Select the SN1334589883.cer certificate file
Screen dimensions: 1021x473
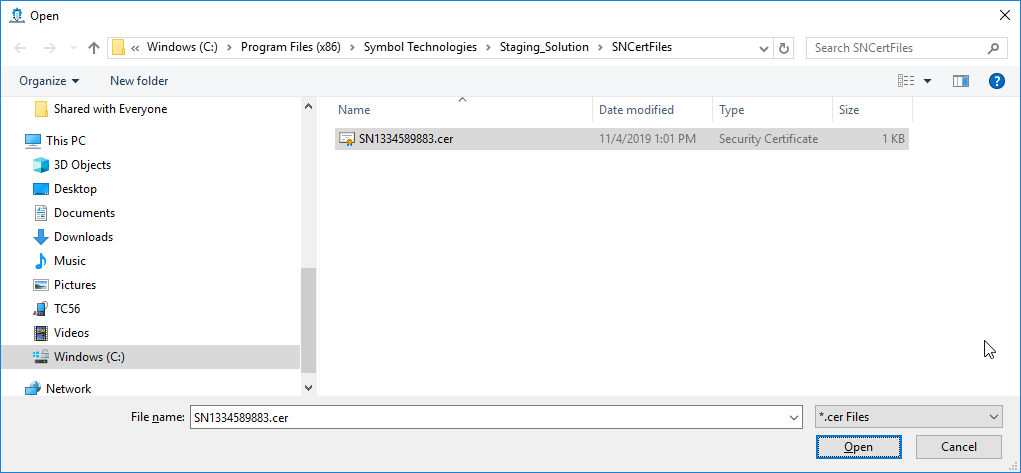point(405,139)
